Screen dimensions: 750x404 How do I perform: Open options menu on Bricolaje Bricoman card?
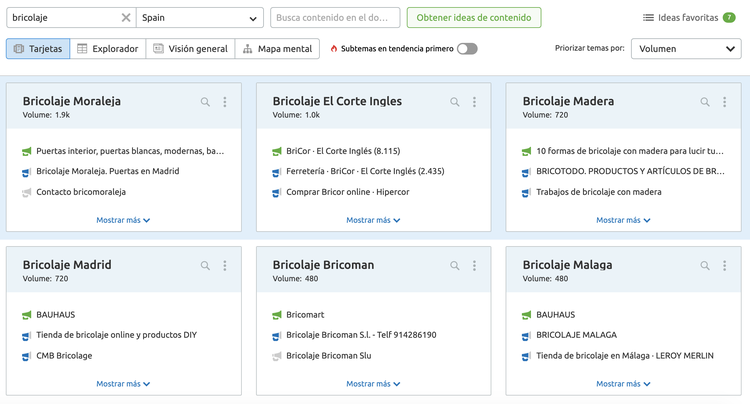[x=474, y=266]
